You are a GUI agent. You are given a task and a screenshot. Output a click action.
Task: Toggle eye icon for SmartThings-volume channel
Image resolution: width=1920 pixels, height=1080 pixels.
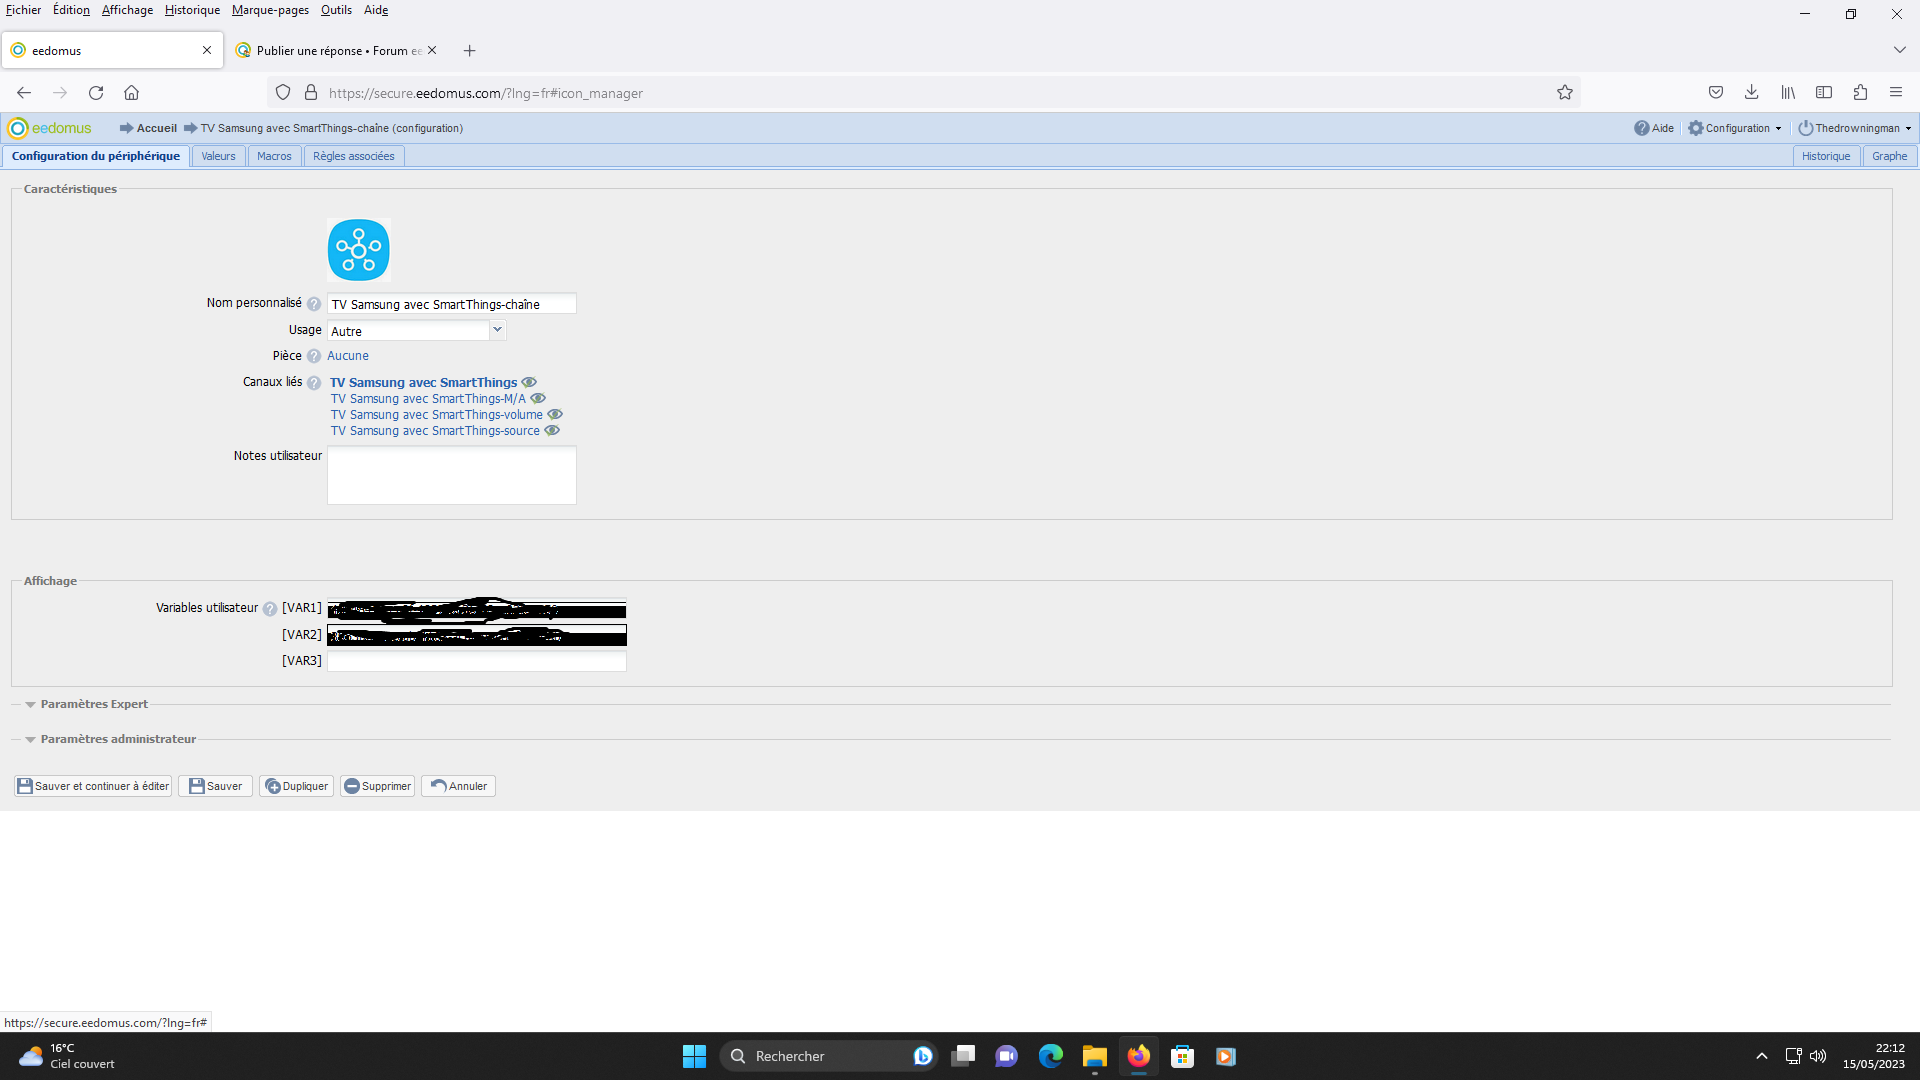click(x=555, y=414)
